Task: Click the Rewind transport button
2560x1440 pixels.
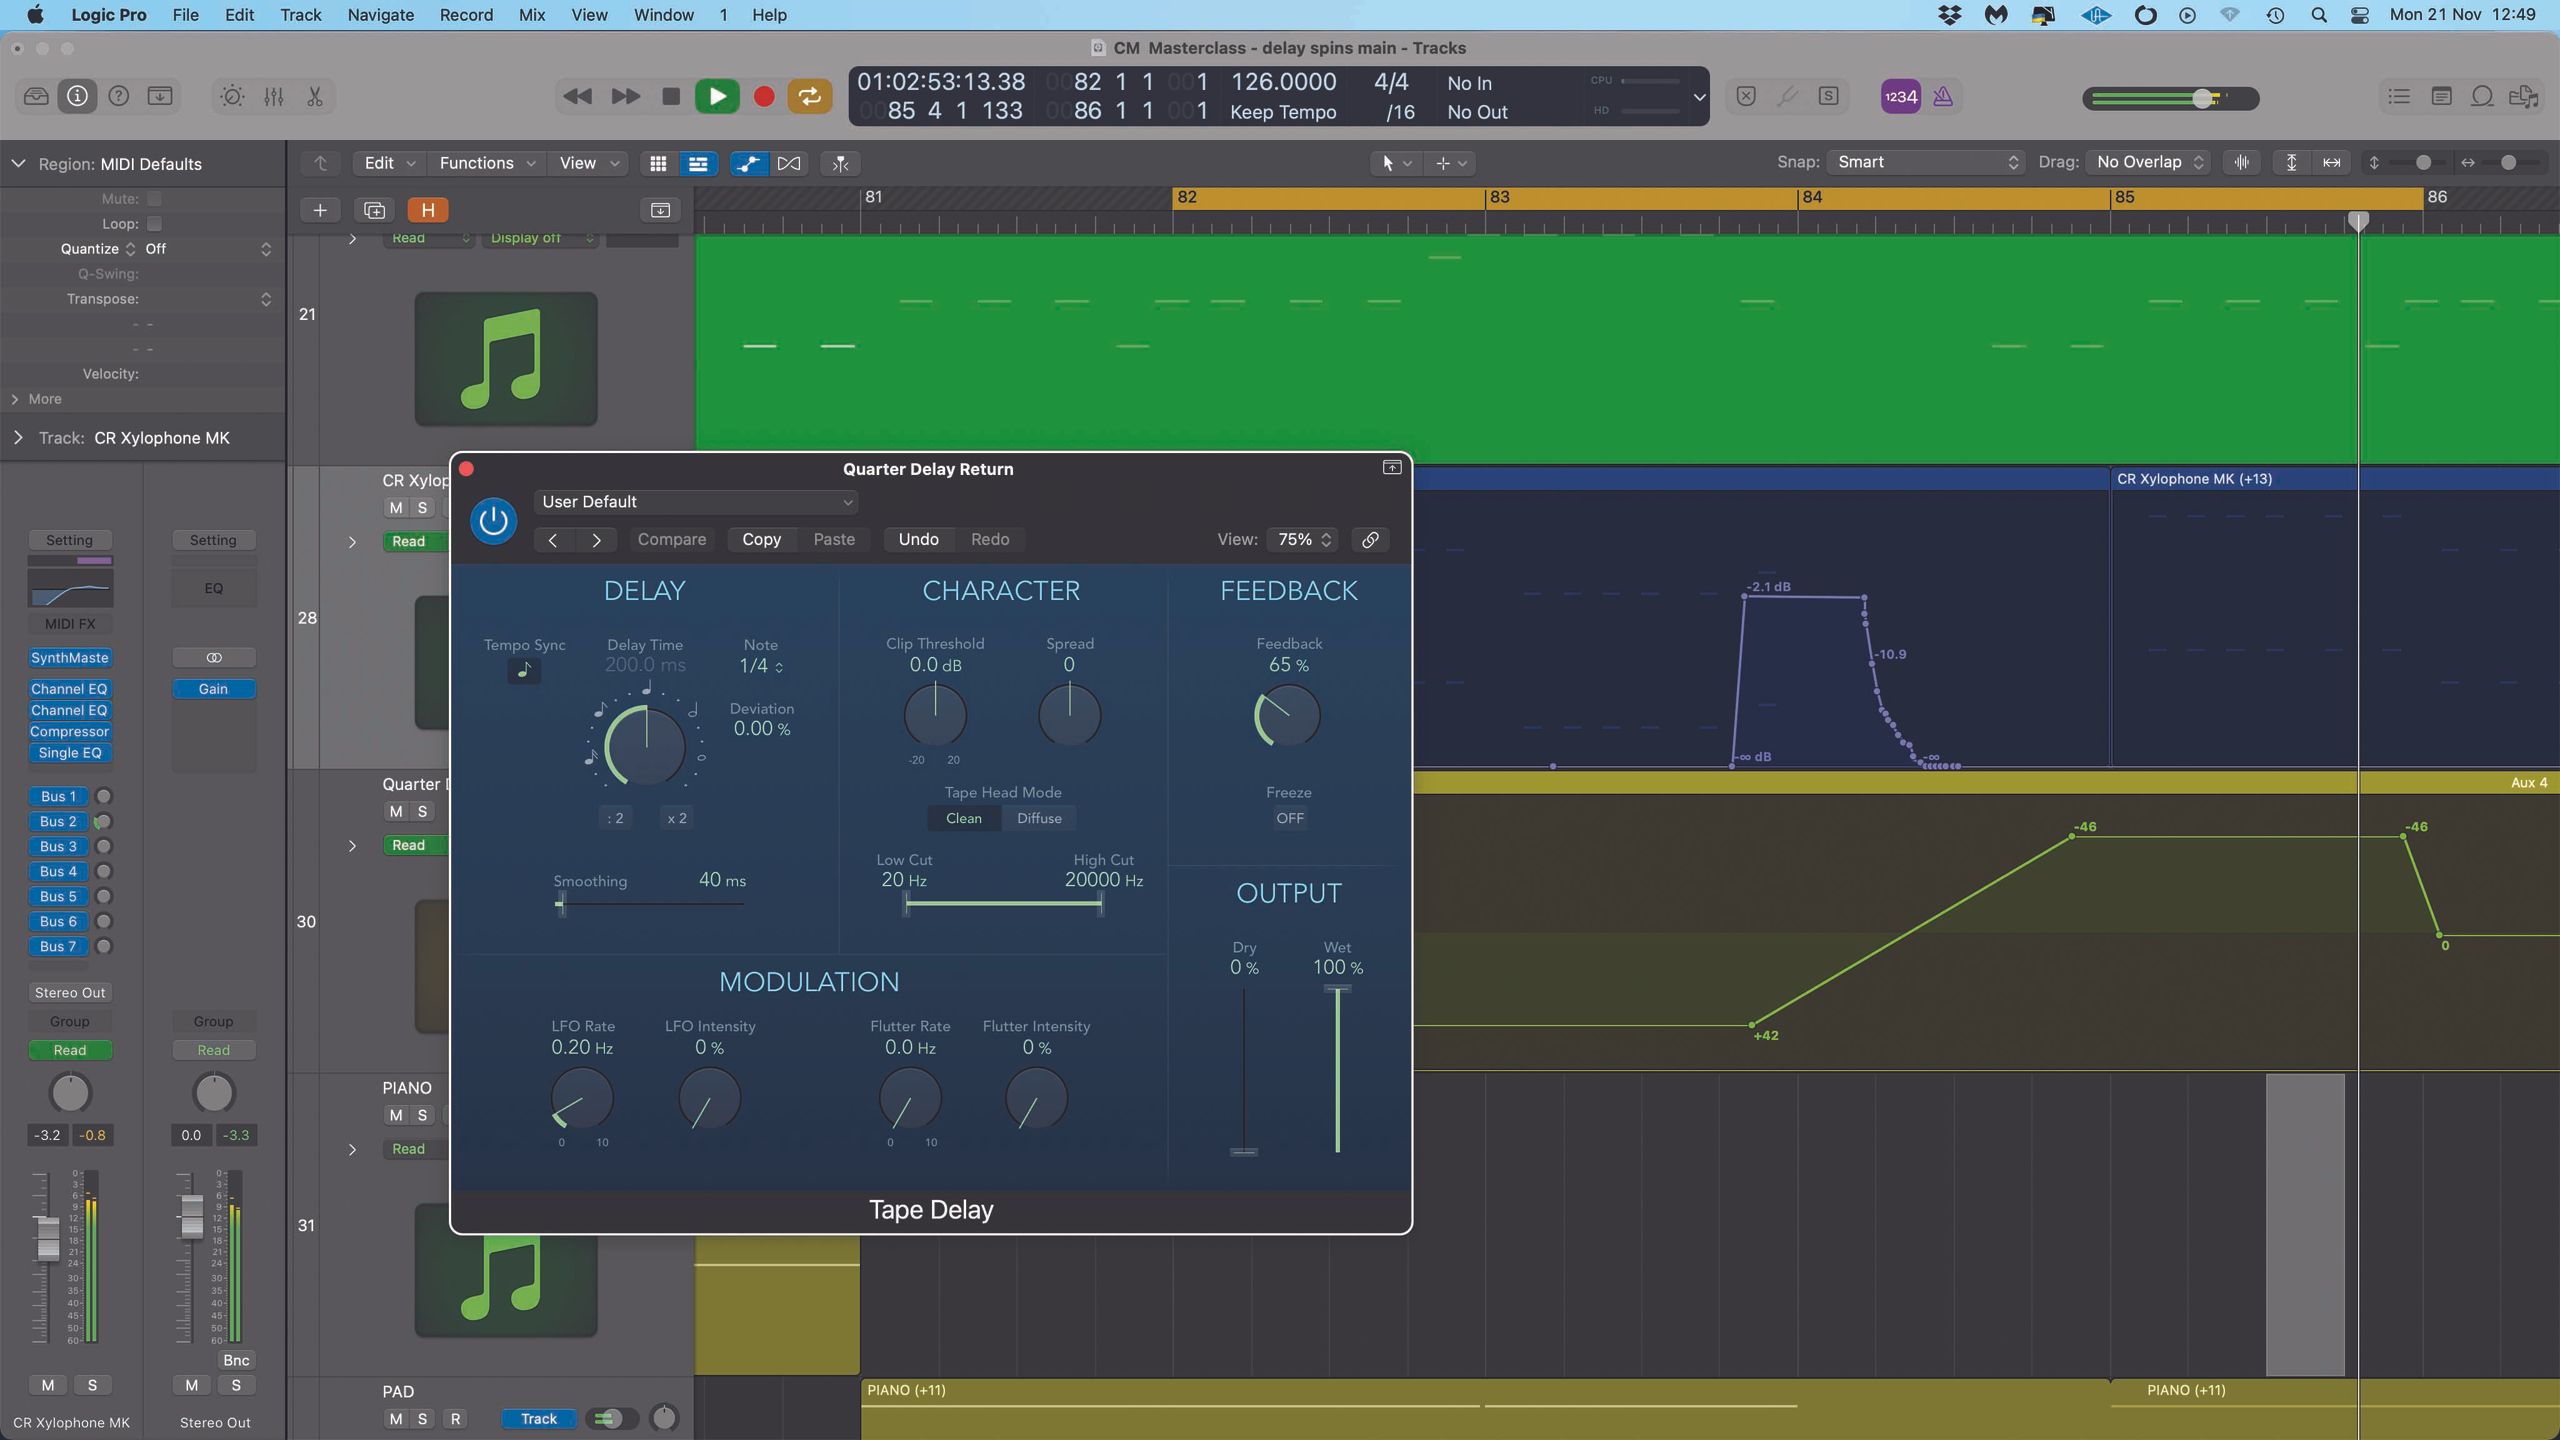Action: (577, 96)
